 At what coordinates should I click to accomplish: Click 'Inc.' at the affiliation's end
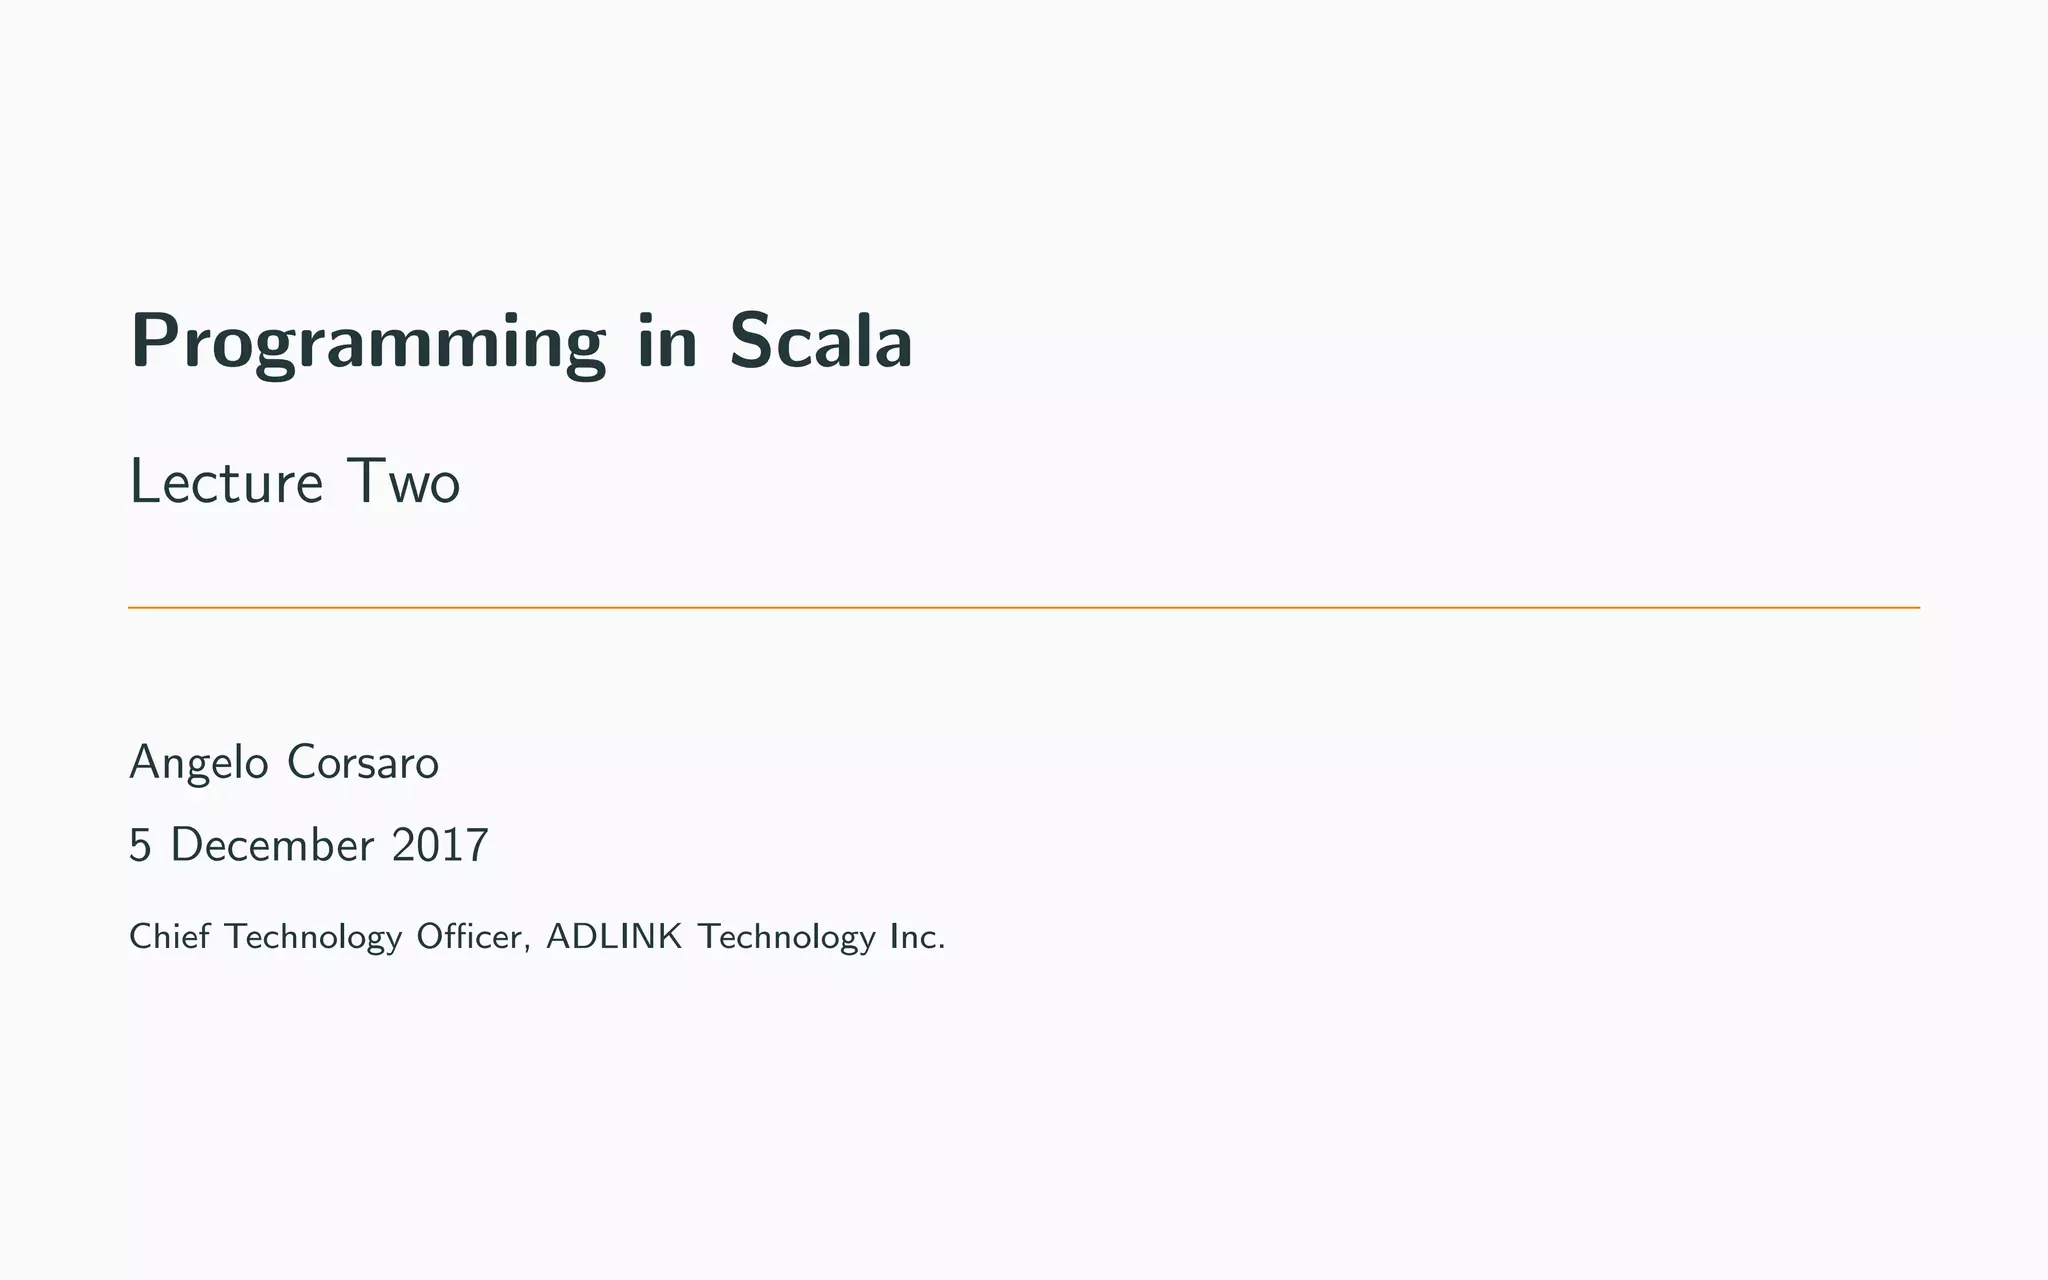(x=917, y=936)
